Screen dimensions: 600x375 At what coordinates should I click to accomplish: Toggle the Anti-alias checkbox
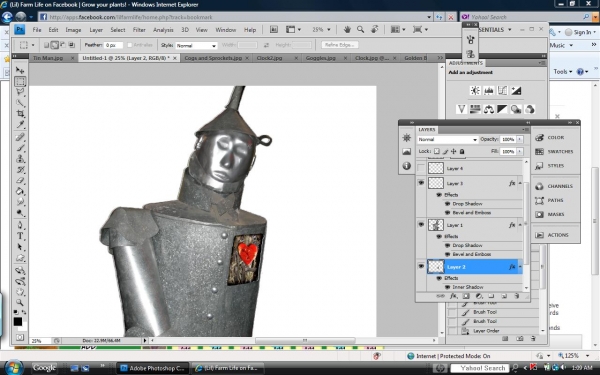tap(130, 45)
